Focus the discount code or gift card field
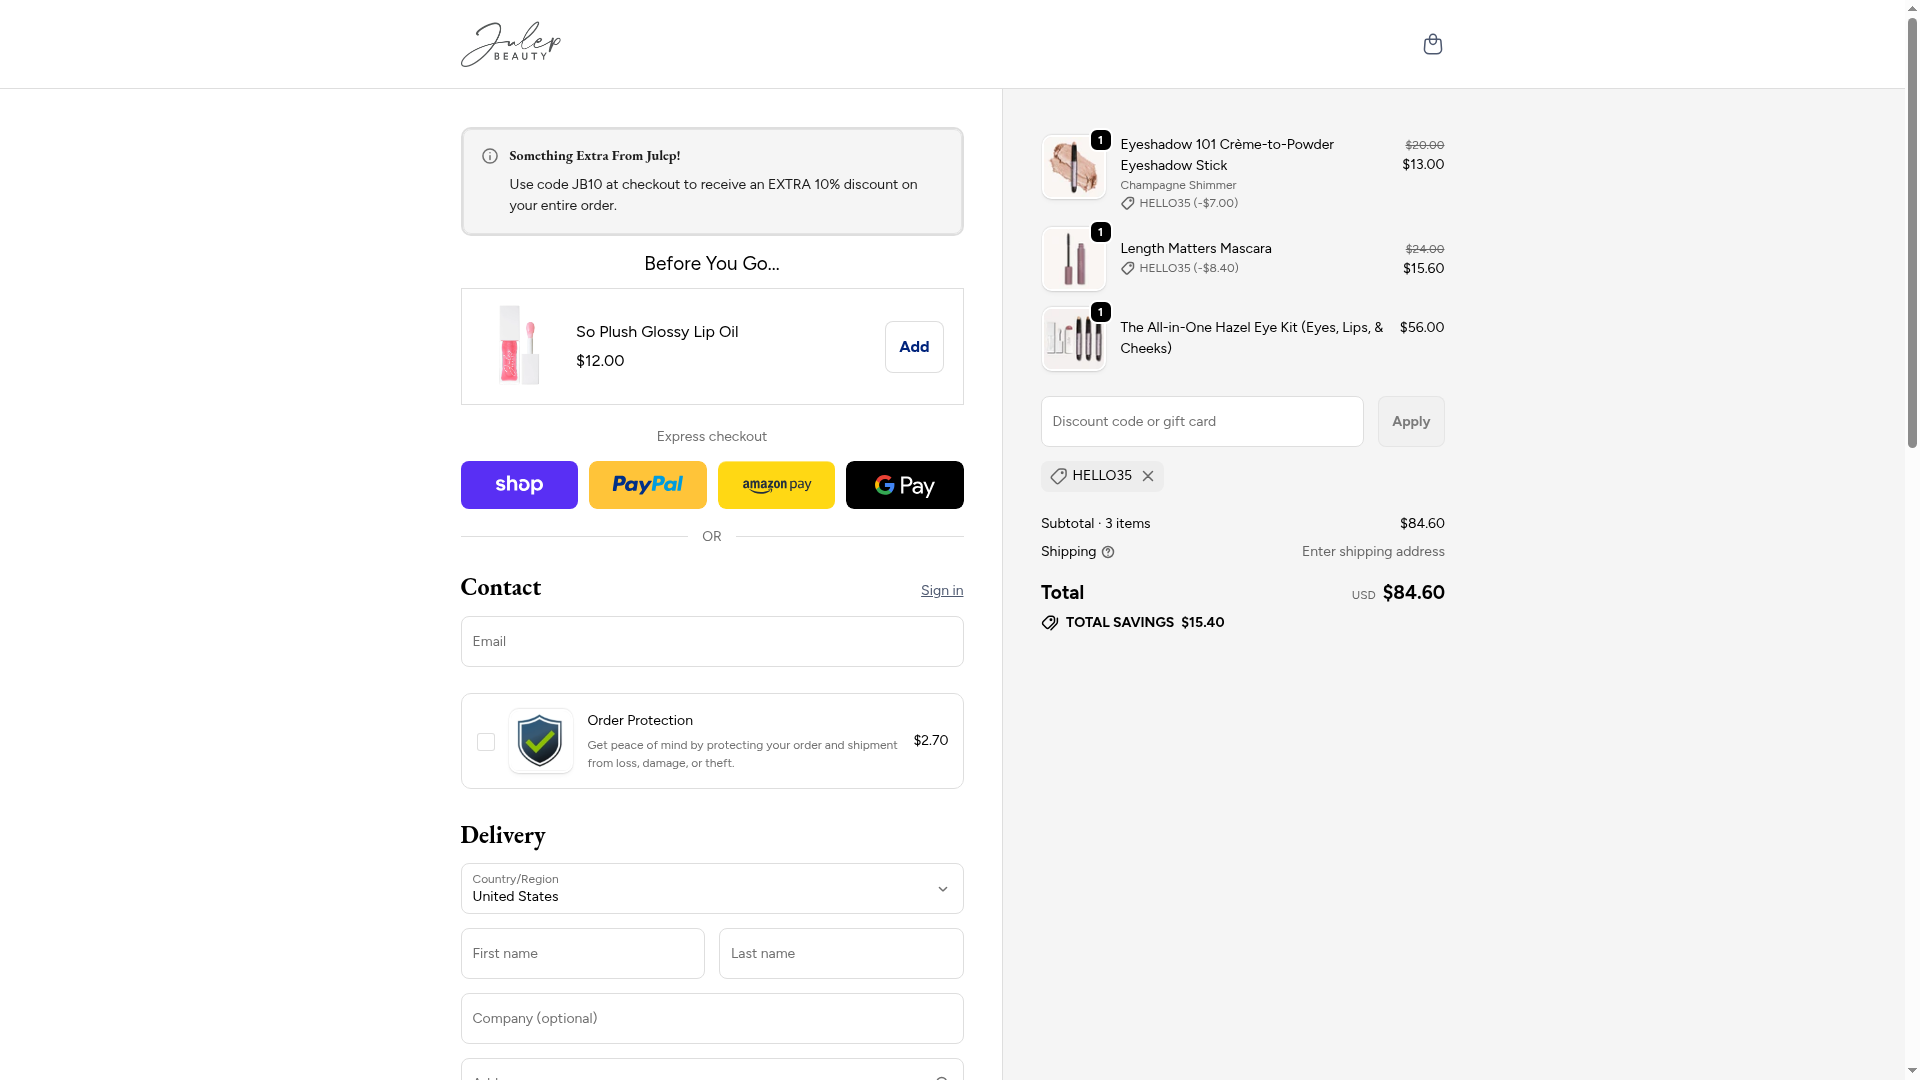This screenshot has height=1080, width=1920. (1201, 422)
